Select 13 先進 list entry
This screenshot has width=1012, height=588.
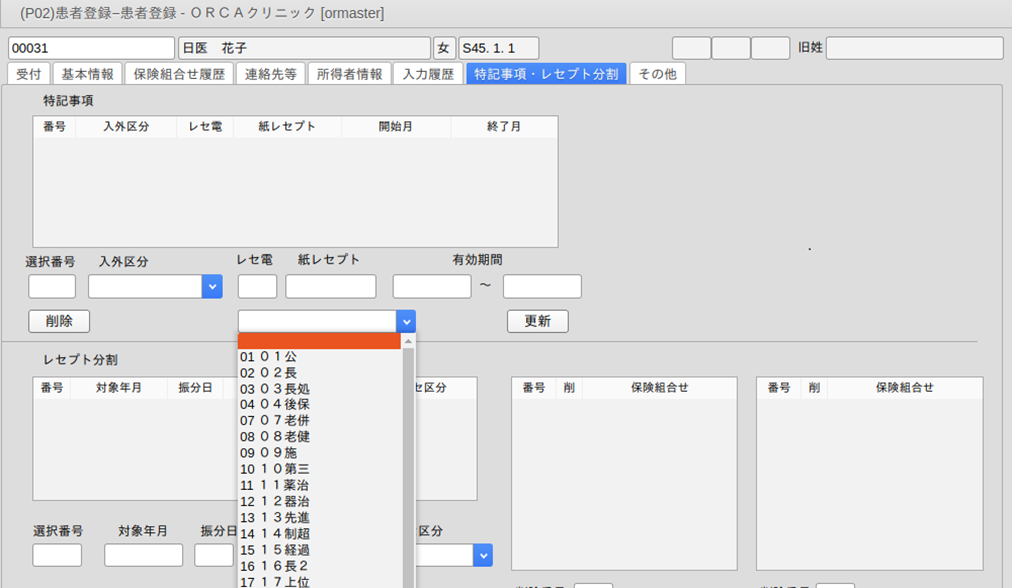click(272, 517)
